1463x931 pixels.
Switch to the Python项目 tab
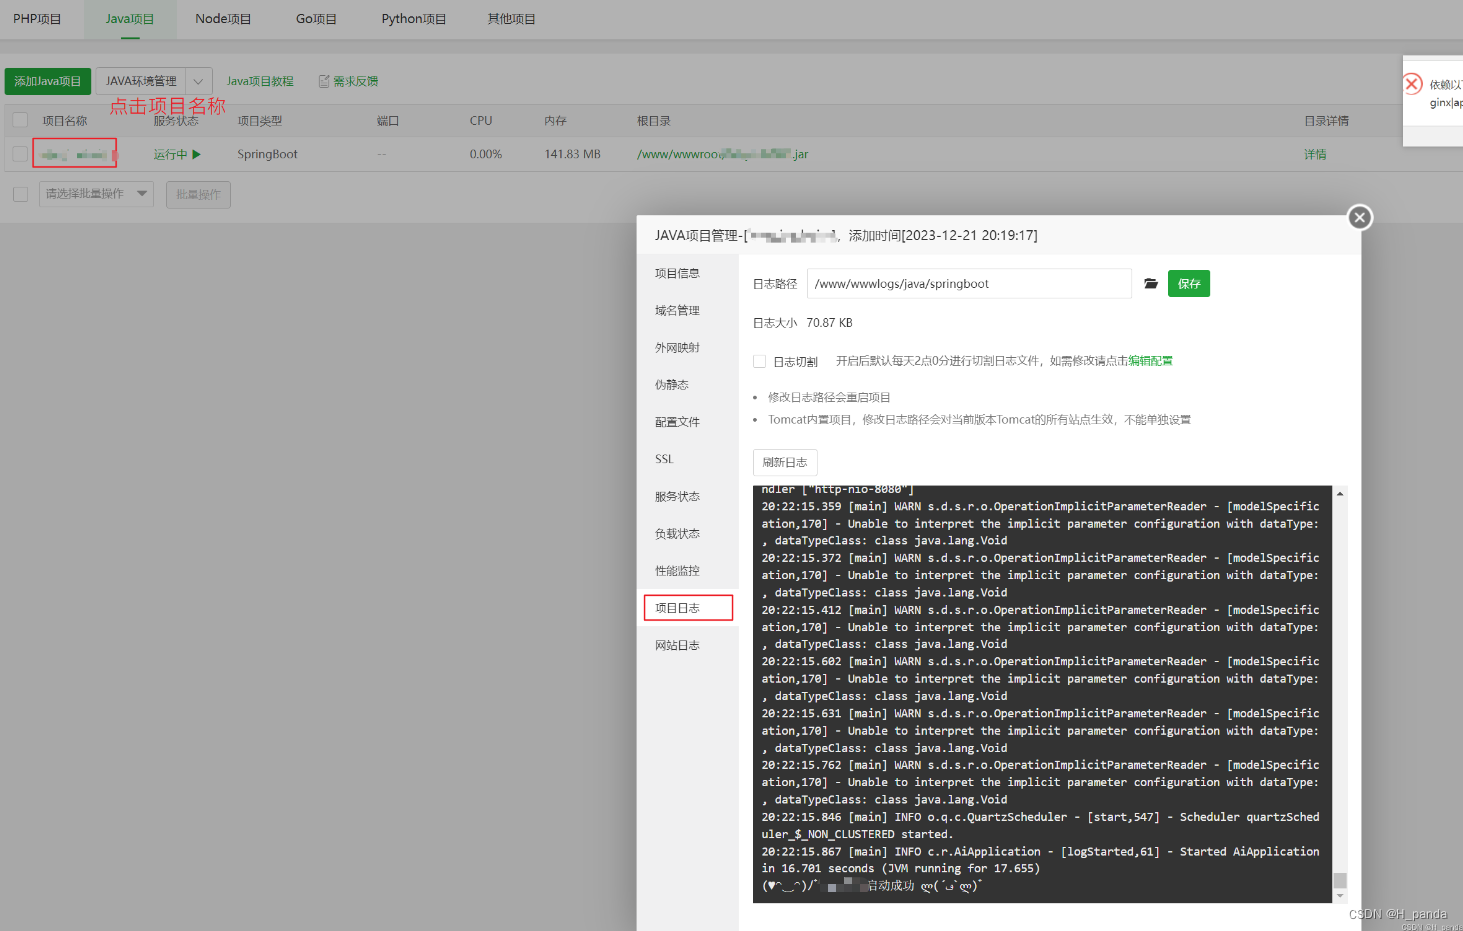[x=414, y=19]
